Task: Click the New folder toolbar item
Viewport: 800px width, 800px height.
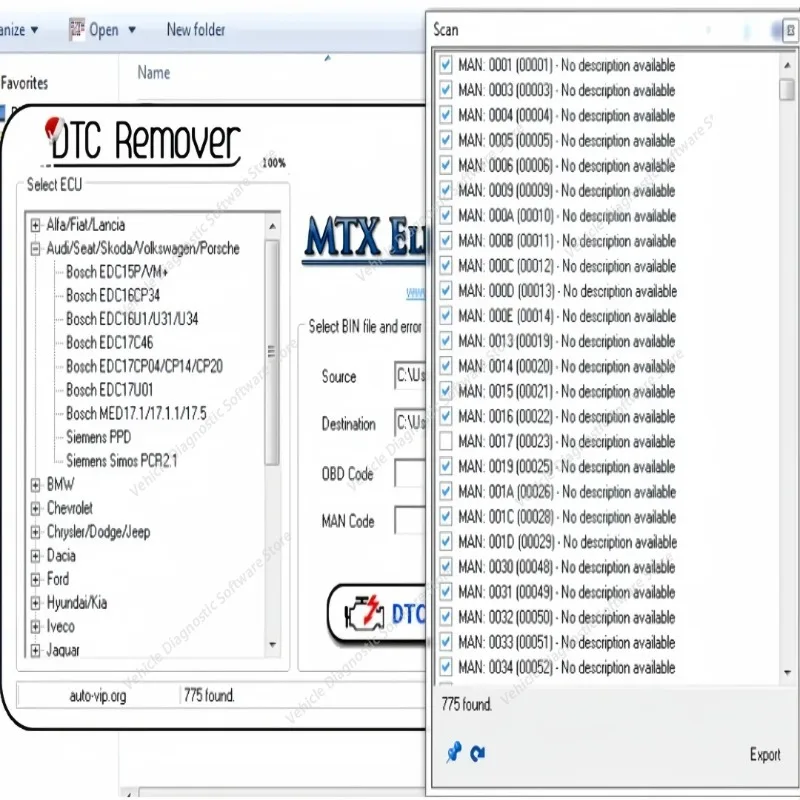Action: point(196,29)
